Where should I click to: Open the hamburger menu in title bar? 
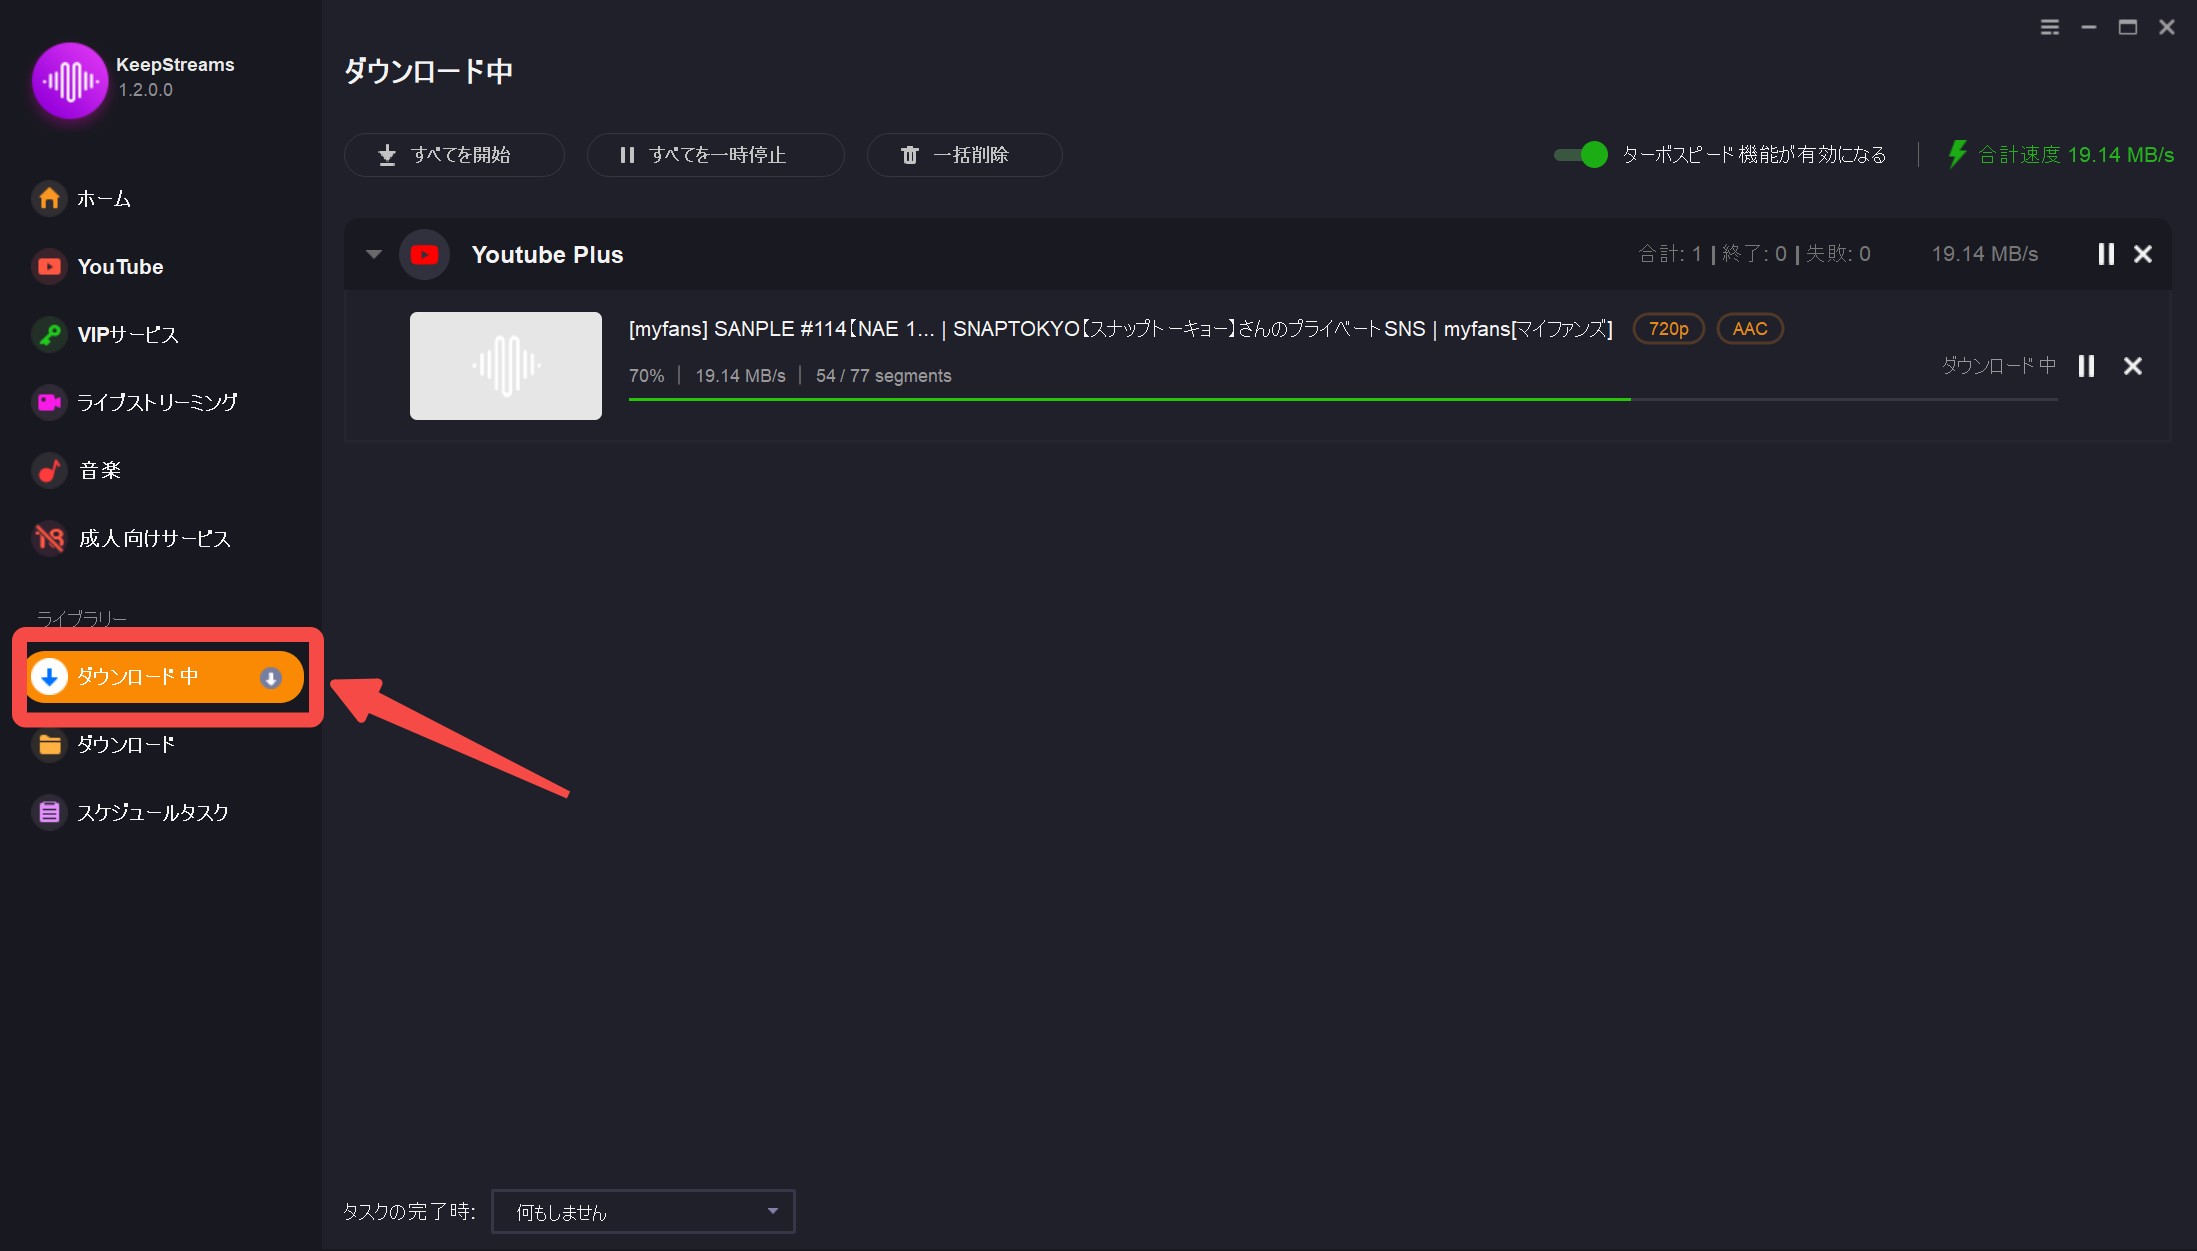(2050, 27)
